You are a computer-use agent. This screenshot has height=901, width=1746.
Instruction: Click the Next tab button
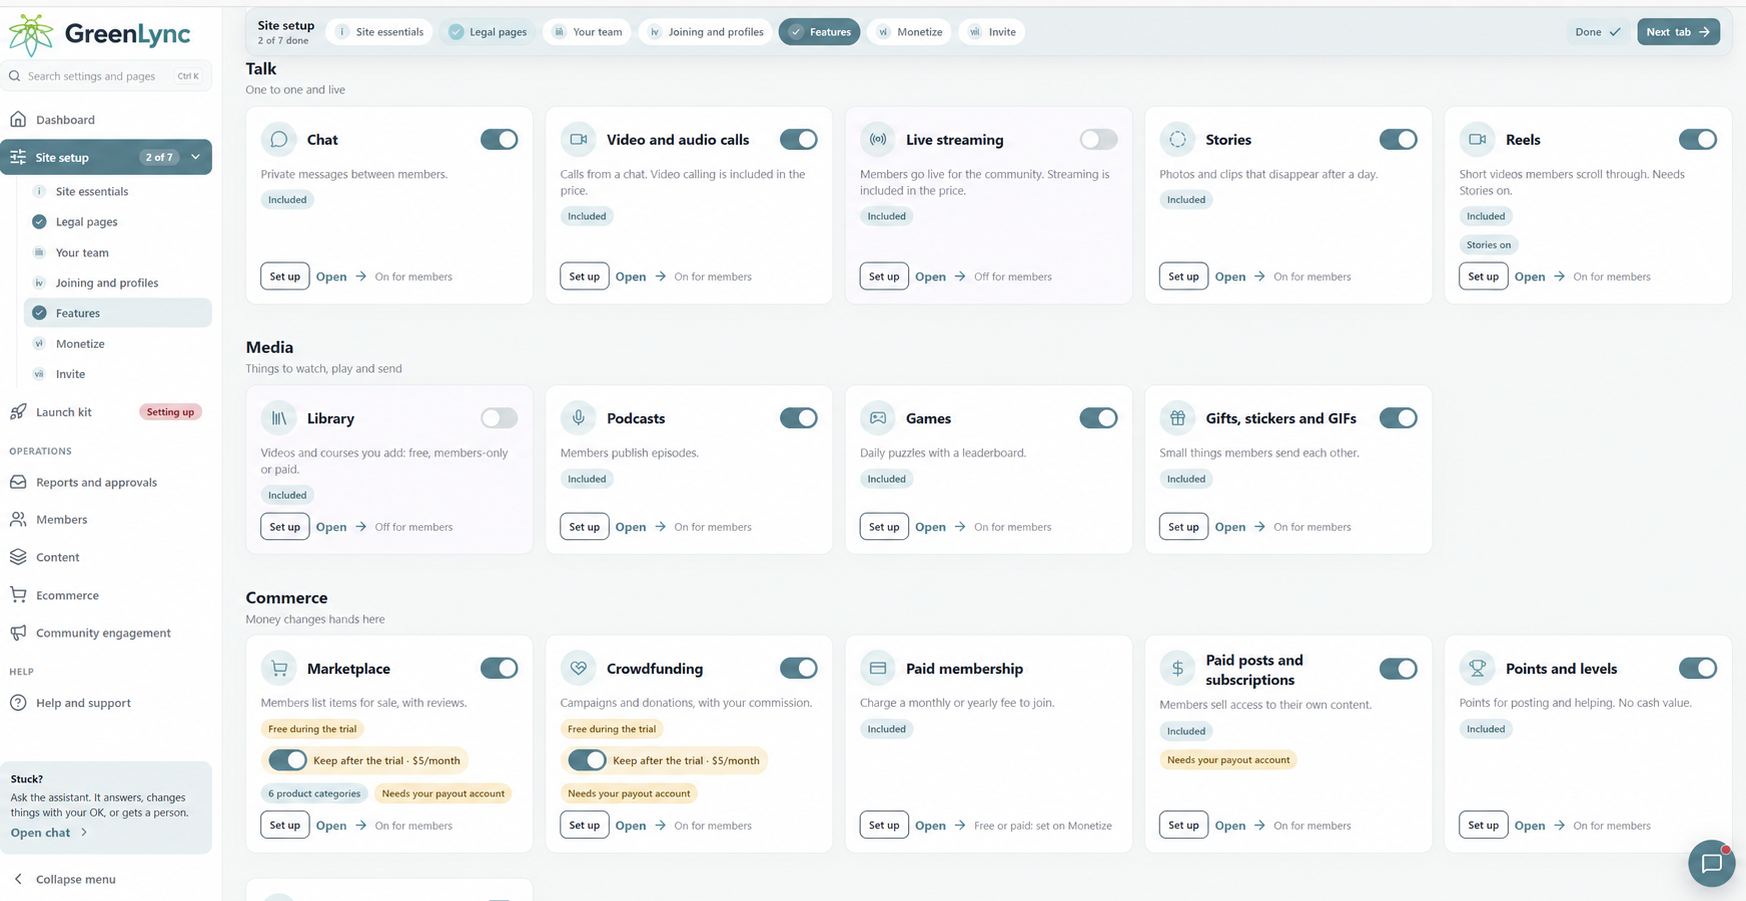click(1678, 32)
